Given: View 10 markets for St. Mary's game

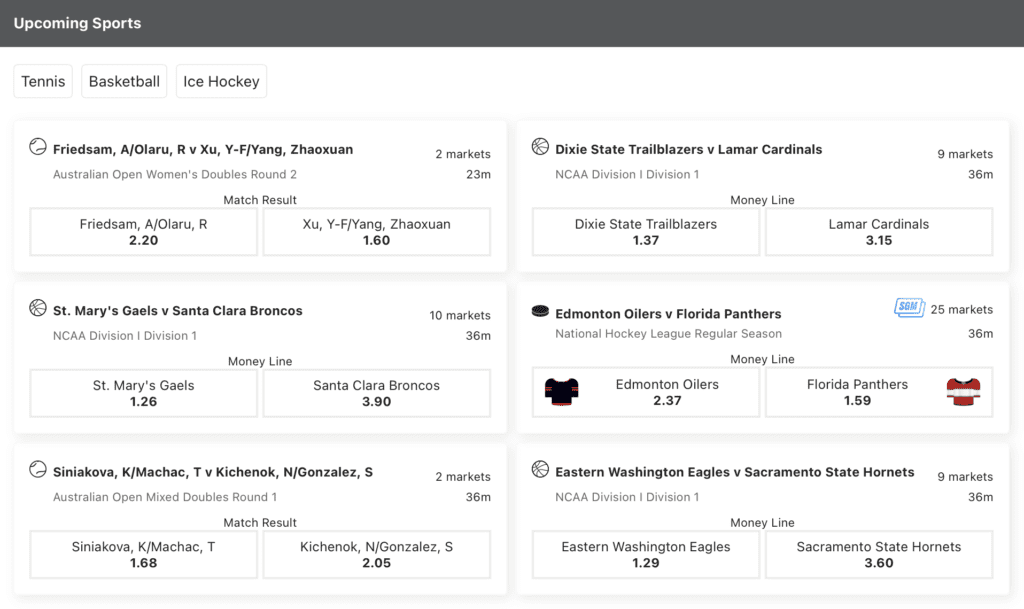Looking at the screenshot, I should click(x=460, y=315).
